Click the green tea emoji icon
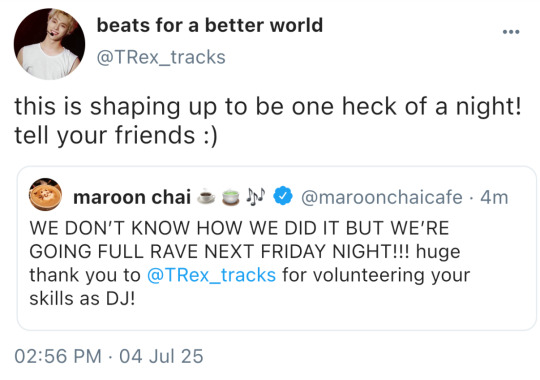 pyautogui.click(x=231, y=197)
